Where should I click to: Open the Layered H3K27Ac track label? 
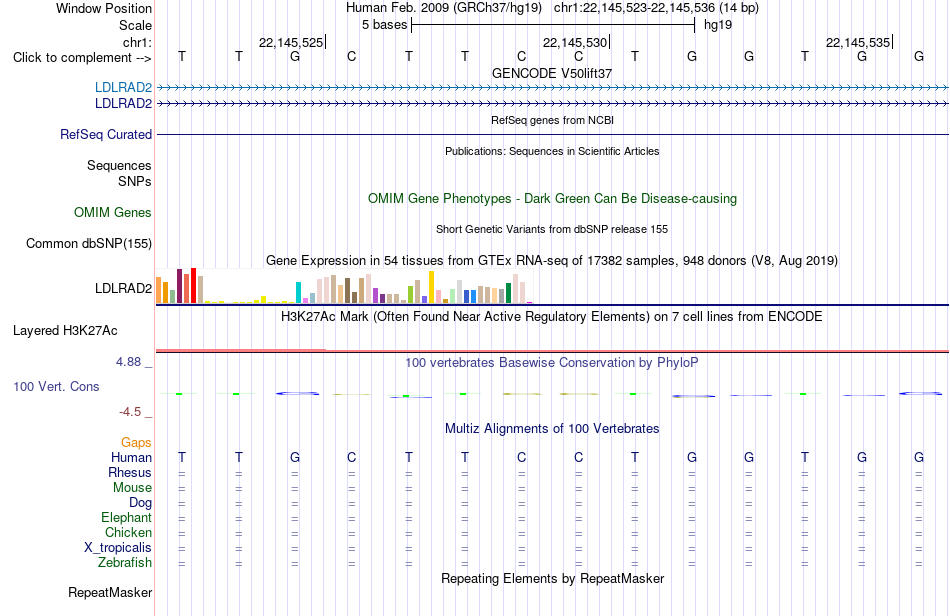[x=65, y=331]
